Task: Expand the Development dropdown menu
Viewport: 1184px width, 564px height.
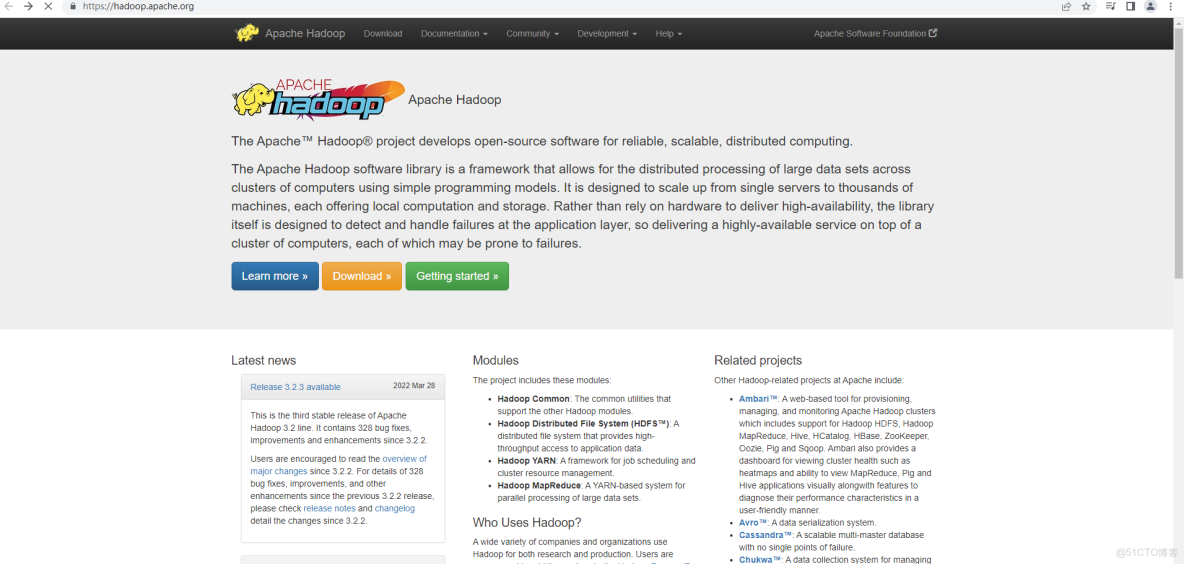Action: (x=607, y=33)
